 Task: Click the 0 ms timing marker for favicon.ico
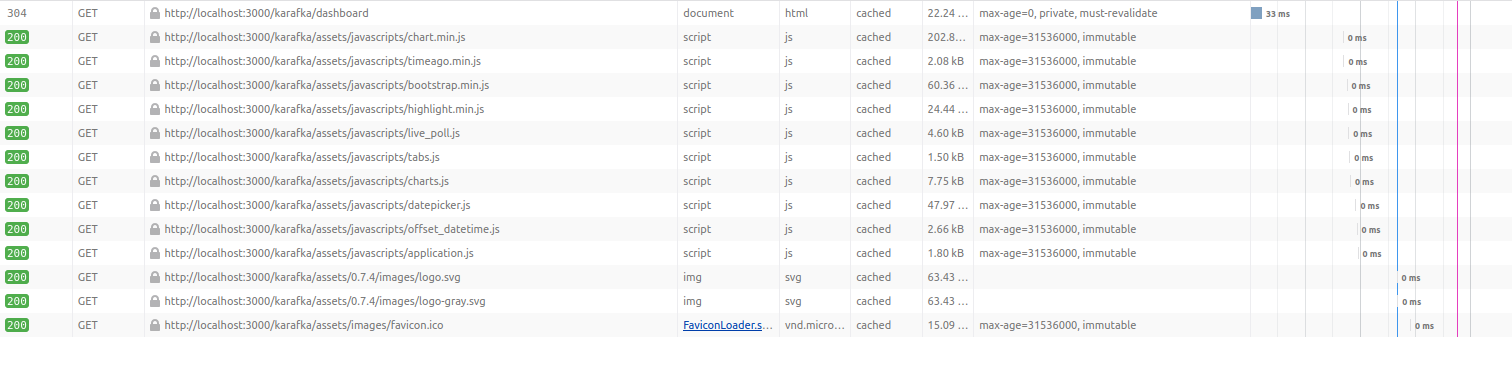pos(1423,326)
